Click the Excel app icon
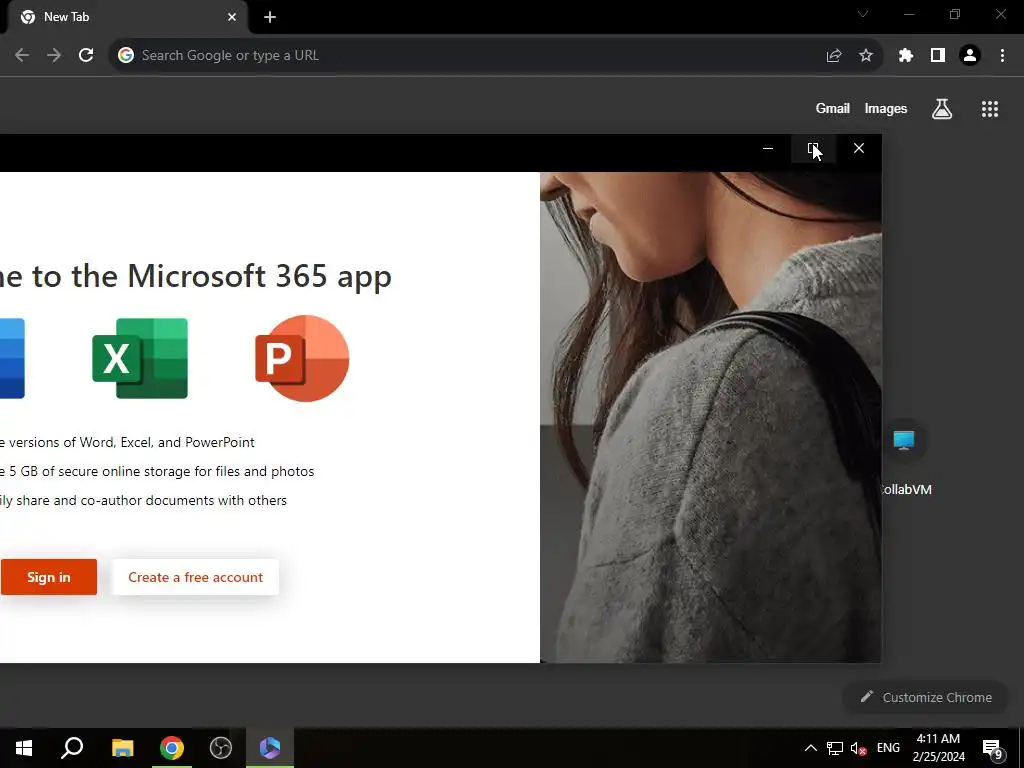 (140, 358)
